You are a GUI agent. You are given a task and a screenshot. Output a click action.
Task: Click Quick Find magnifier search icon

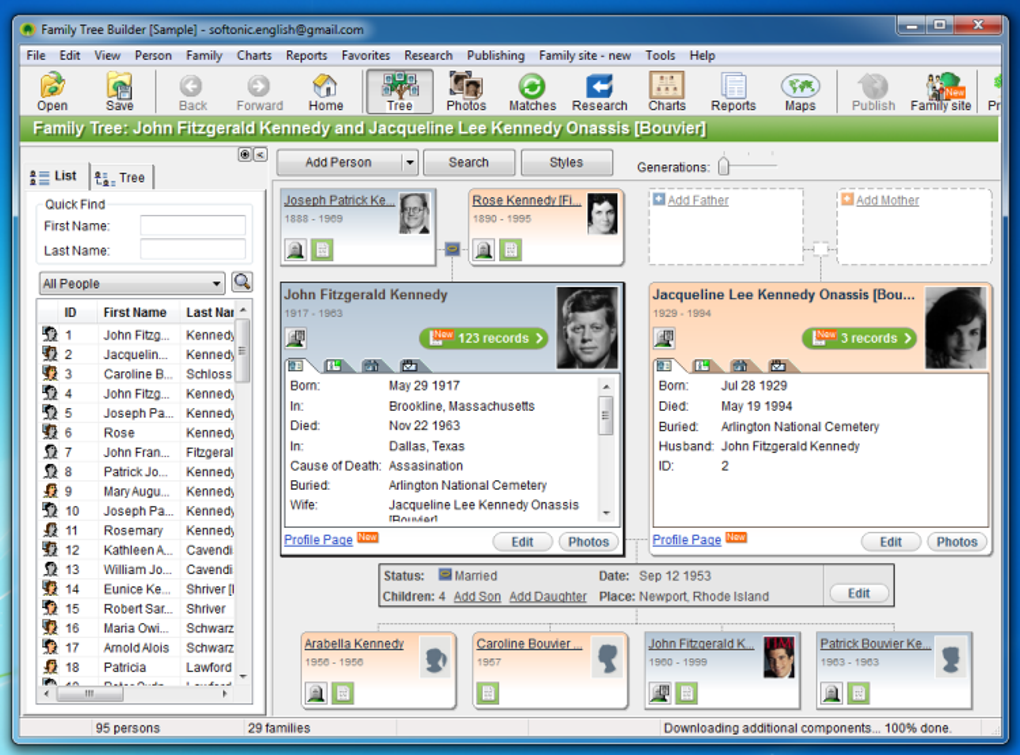click(x=242, y=282)
